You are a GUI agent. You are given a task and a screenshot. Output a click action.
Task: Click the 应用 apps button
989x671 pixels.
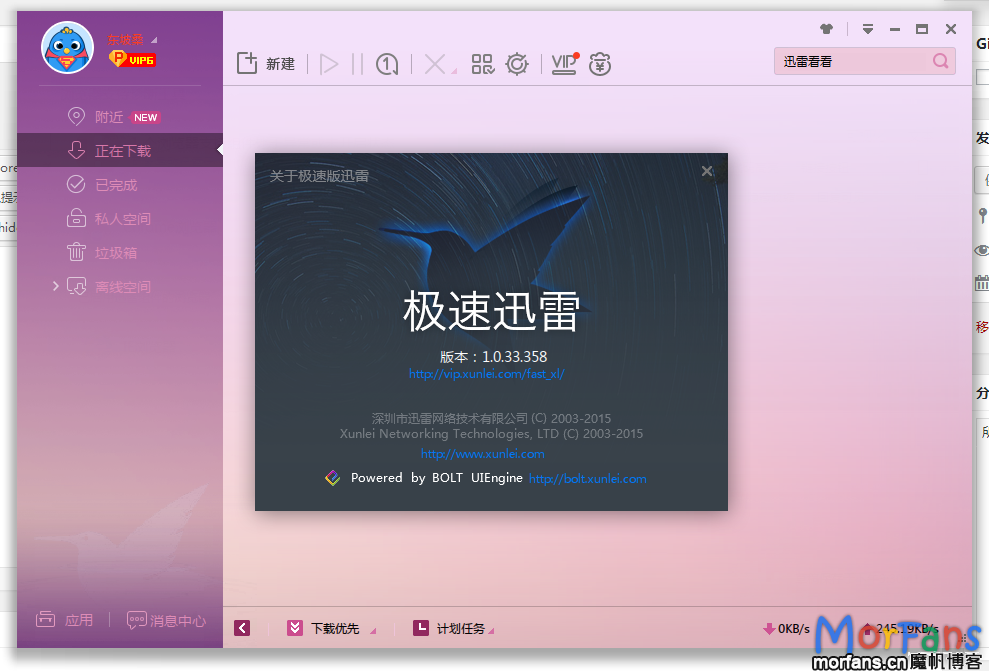(65, 620)
